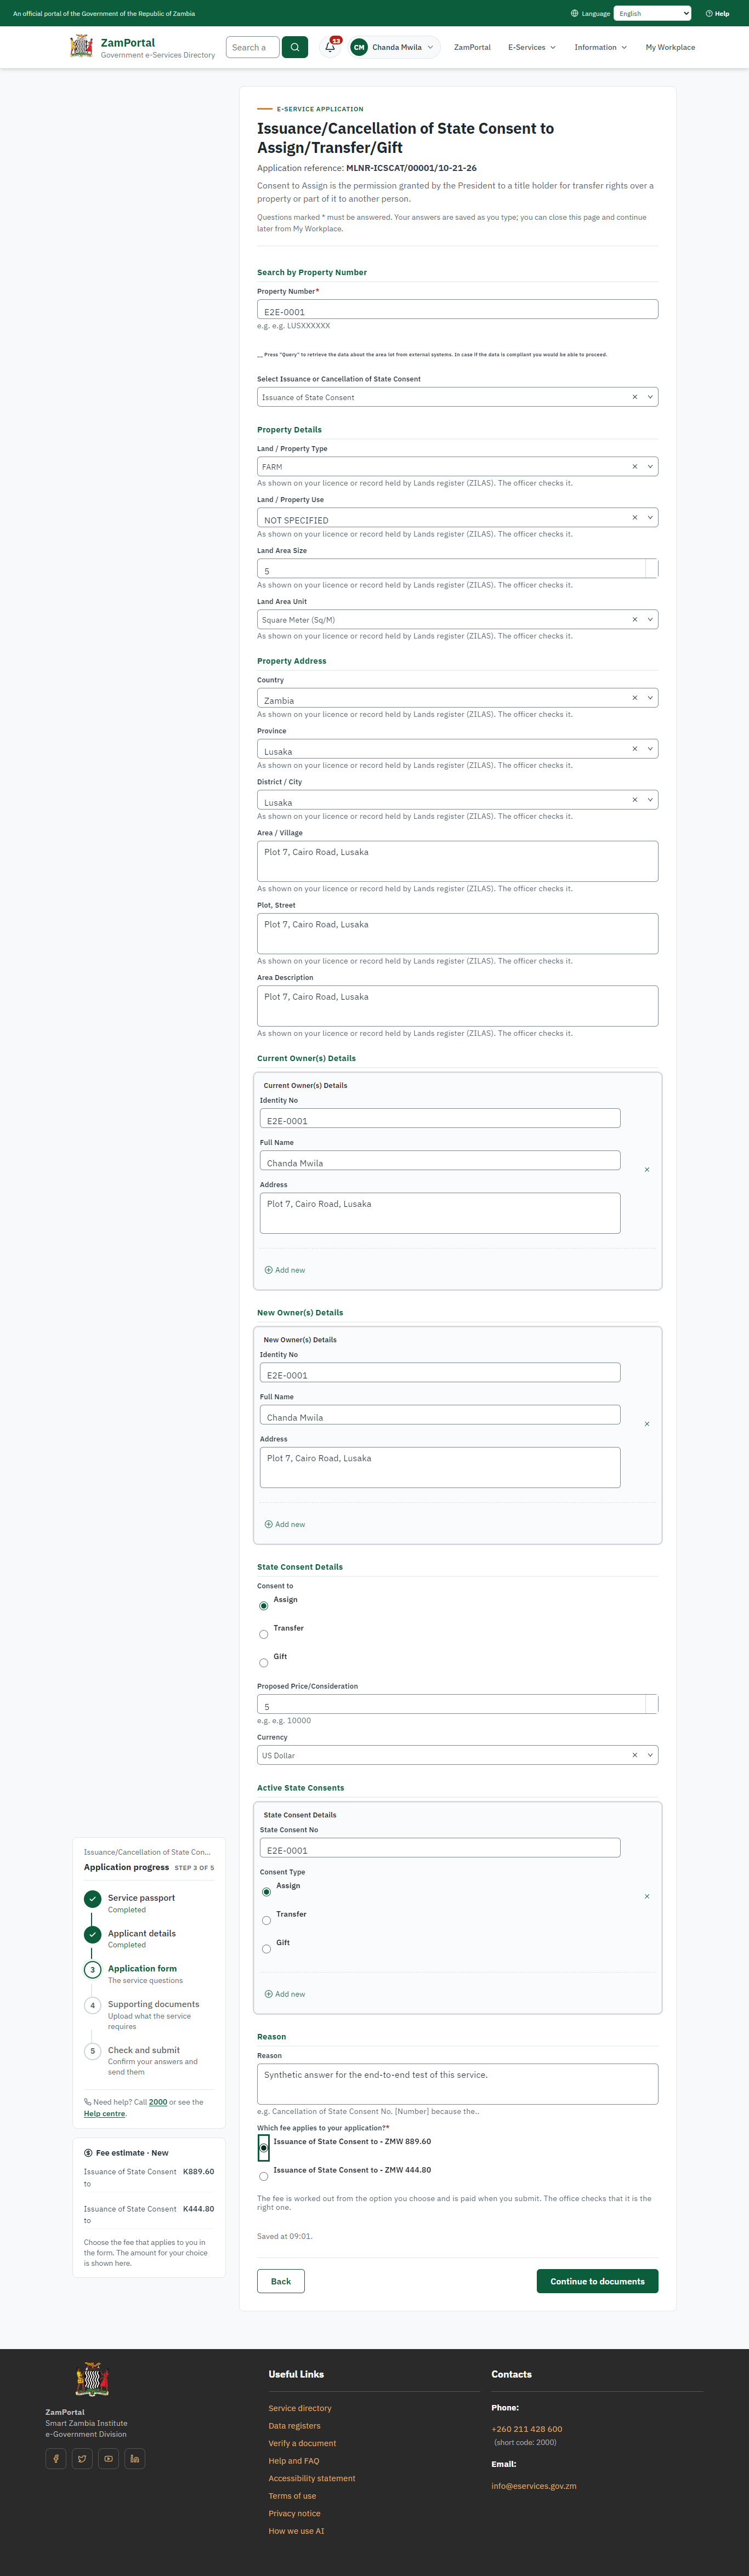Click the green search magnifier button
Viewport: 749px width, 2576px height.
point(295,47)
